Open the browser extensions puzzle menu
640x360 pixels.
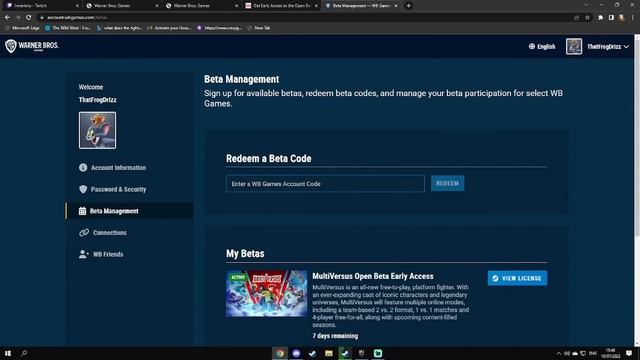[x=600, y=18]
